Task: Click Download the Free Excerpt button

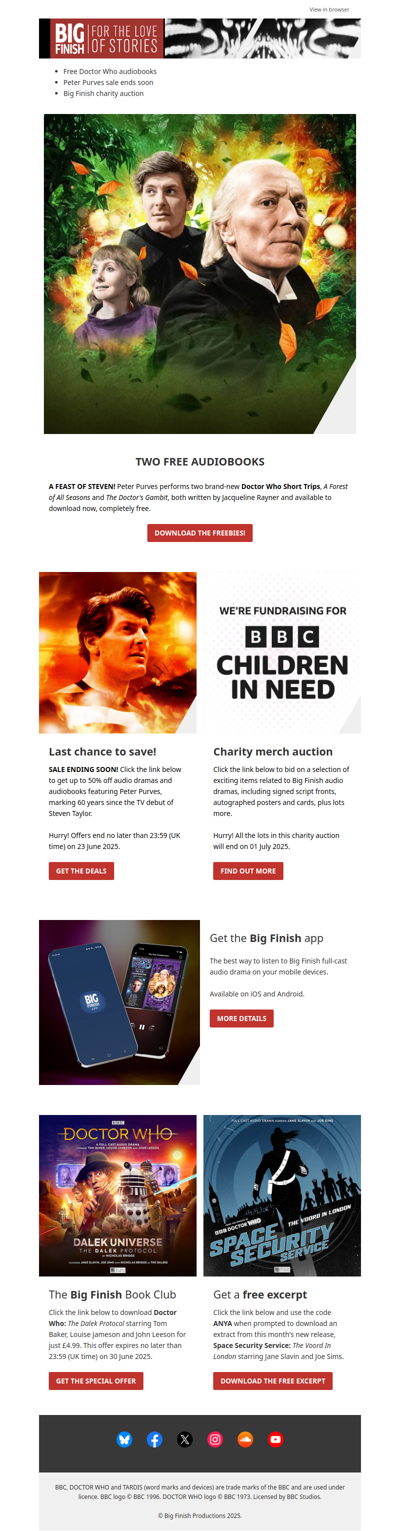Action: tap(273, 1381)
